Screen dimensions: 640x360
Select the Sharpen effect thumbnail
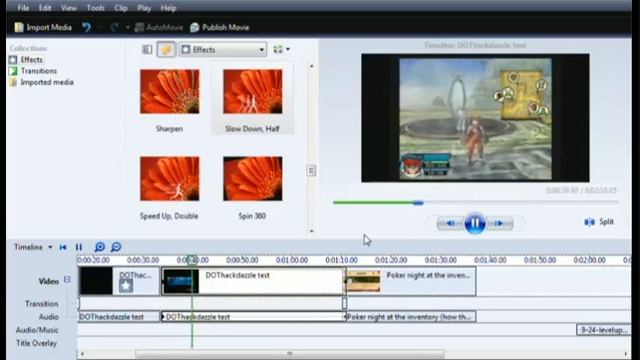[x=169, y=91]
